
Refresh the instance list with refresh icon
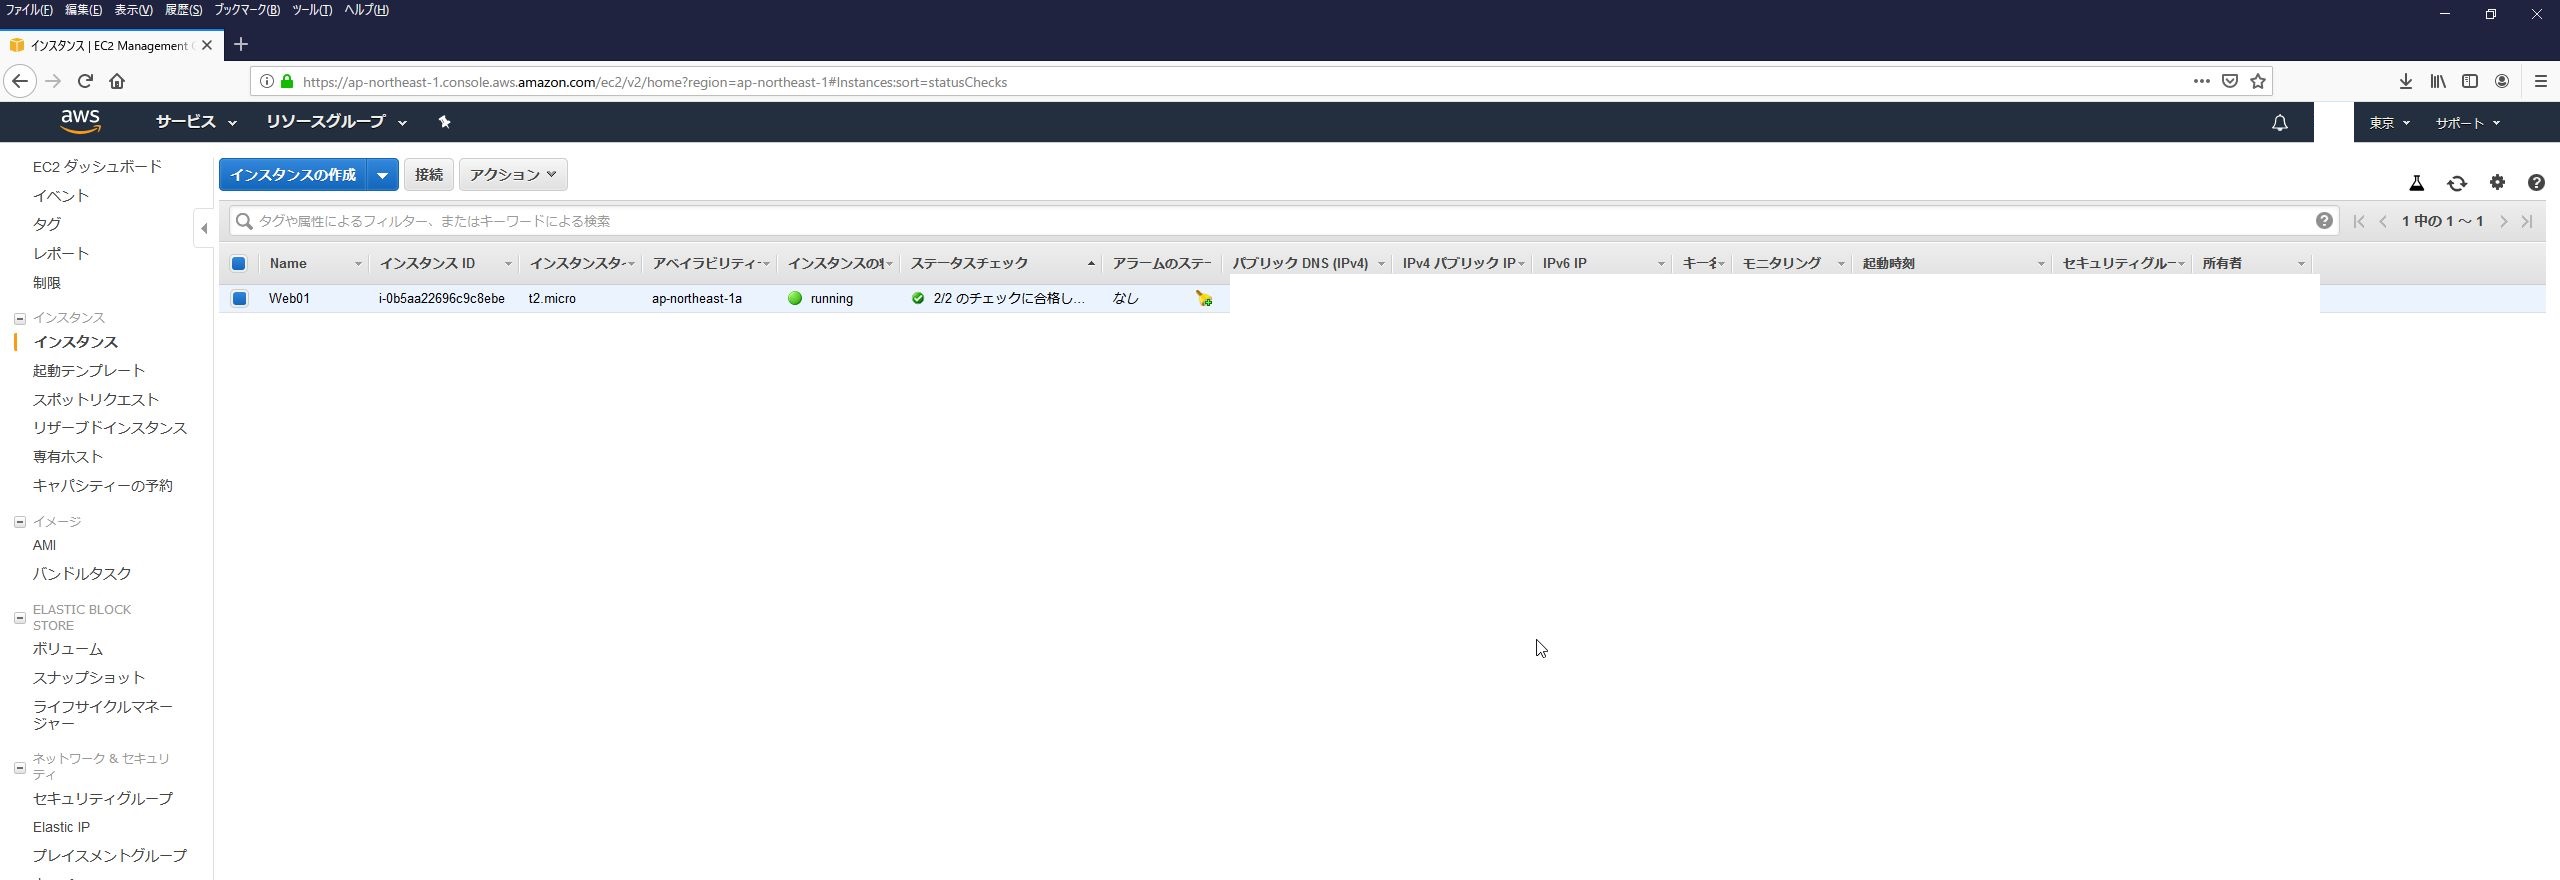[x=2456, y=183]
